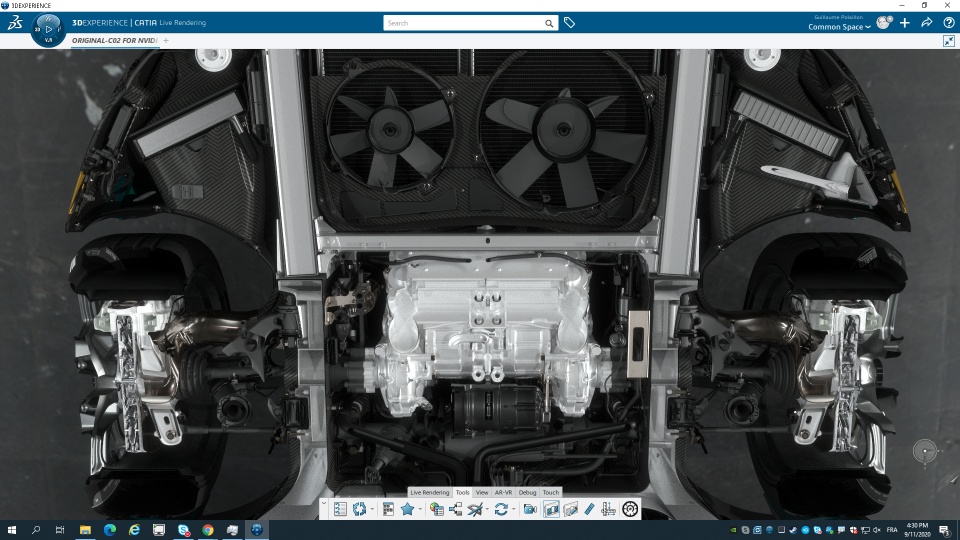Click the dimension measurement icon

tap(608, 509)
